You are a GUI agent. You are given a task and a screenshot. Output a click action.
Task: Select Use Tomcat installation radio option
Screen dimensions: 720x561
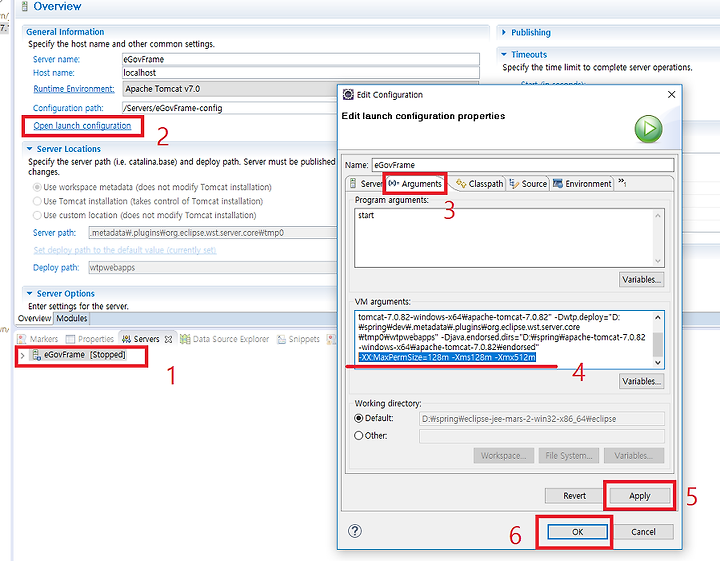pyautogui.click(x=37, y=201)
